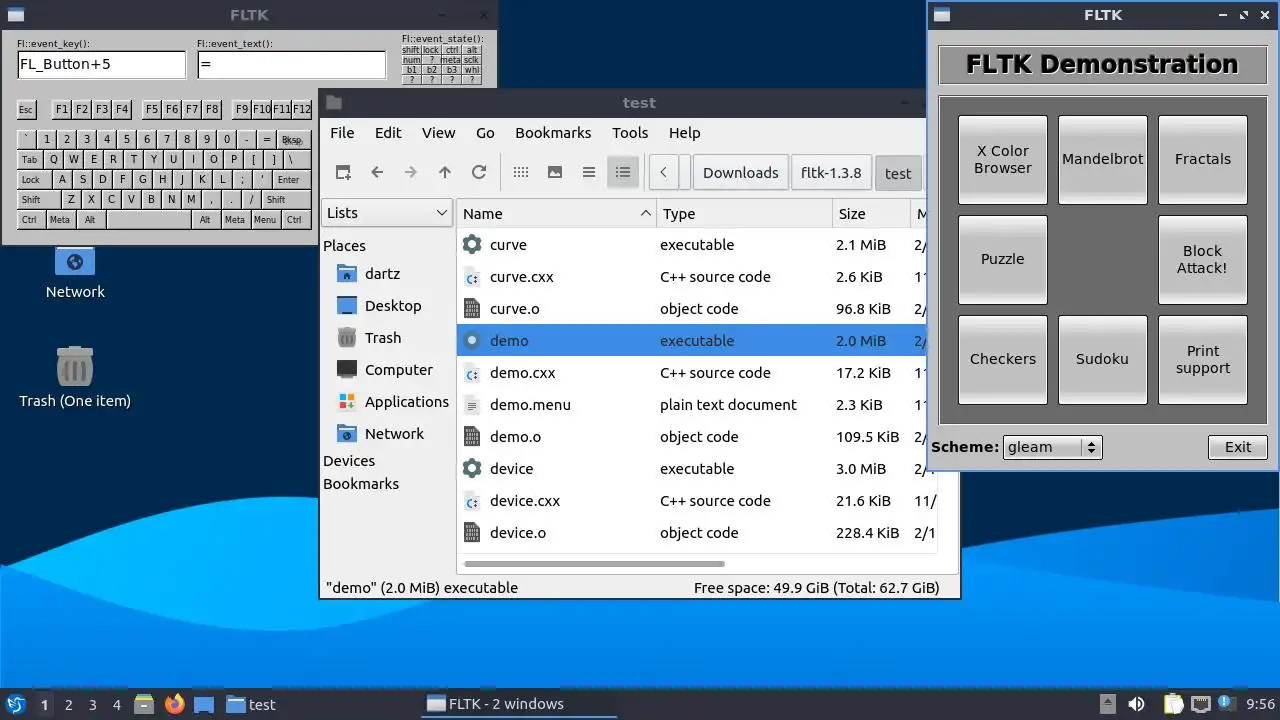The height and width of the screenshot is (720, 1280).
Task: Toggle the alt state indicator
Action: [472, 50]
